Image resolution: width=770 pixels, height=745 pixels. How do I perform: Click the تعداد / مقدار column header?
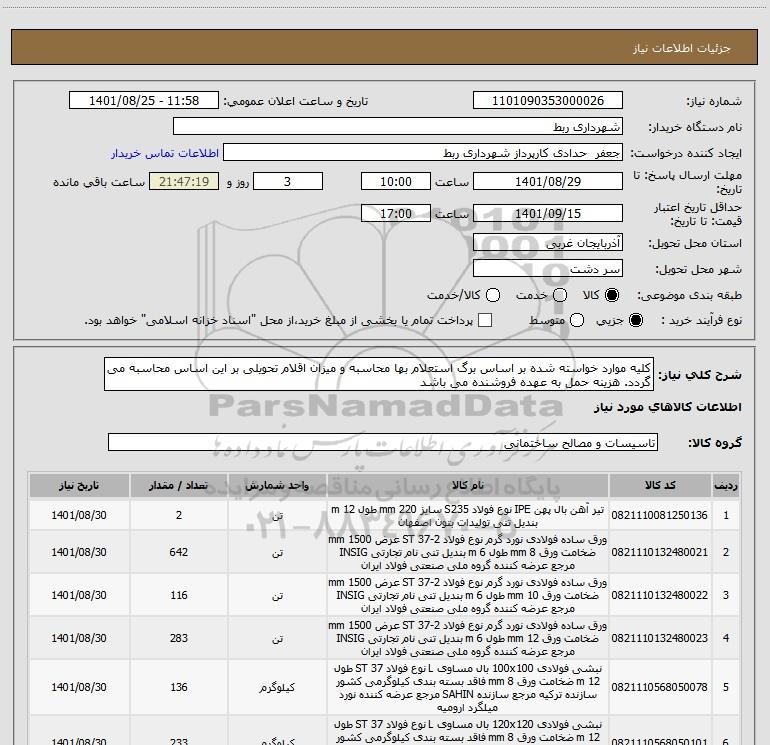tap(179, 486)
